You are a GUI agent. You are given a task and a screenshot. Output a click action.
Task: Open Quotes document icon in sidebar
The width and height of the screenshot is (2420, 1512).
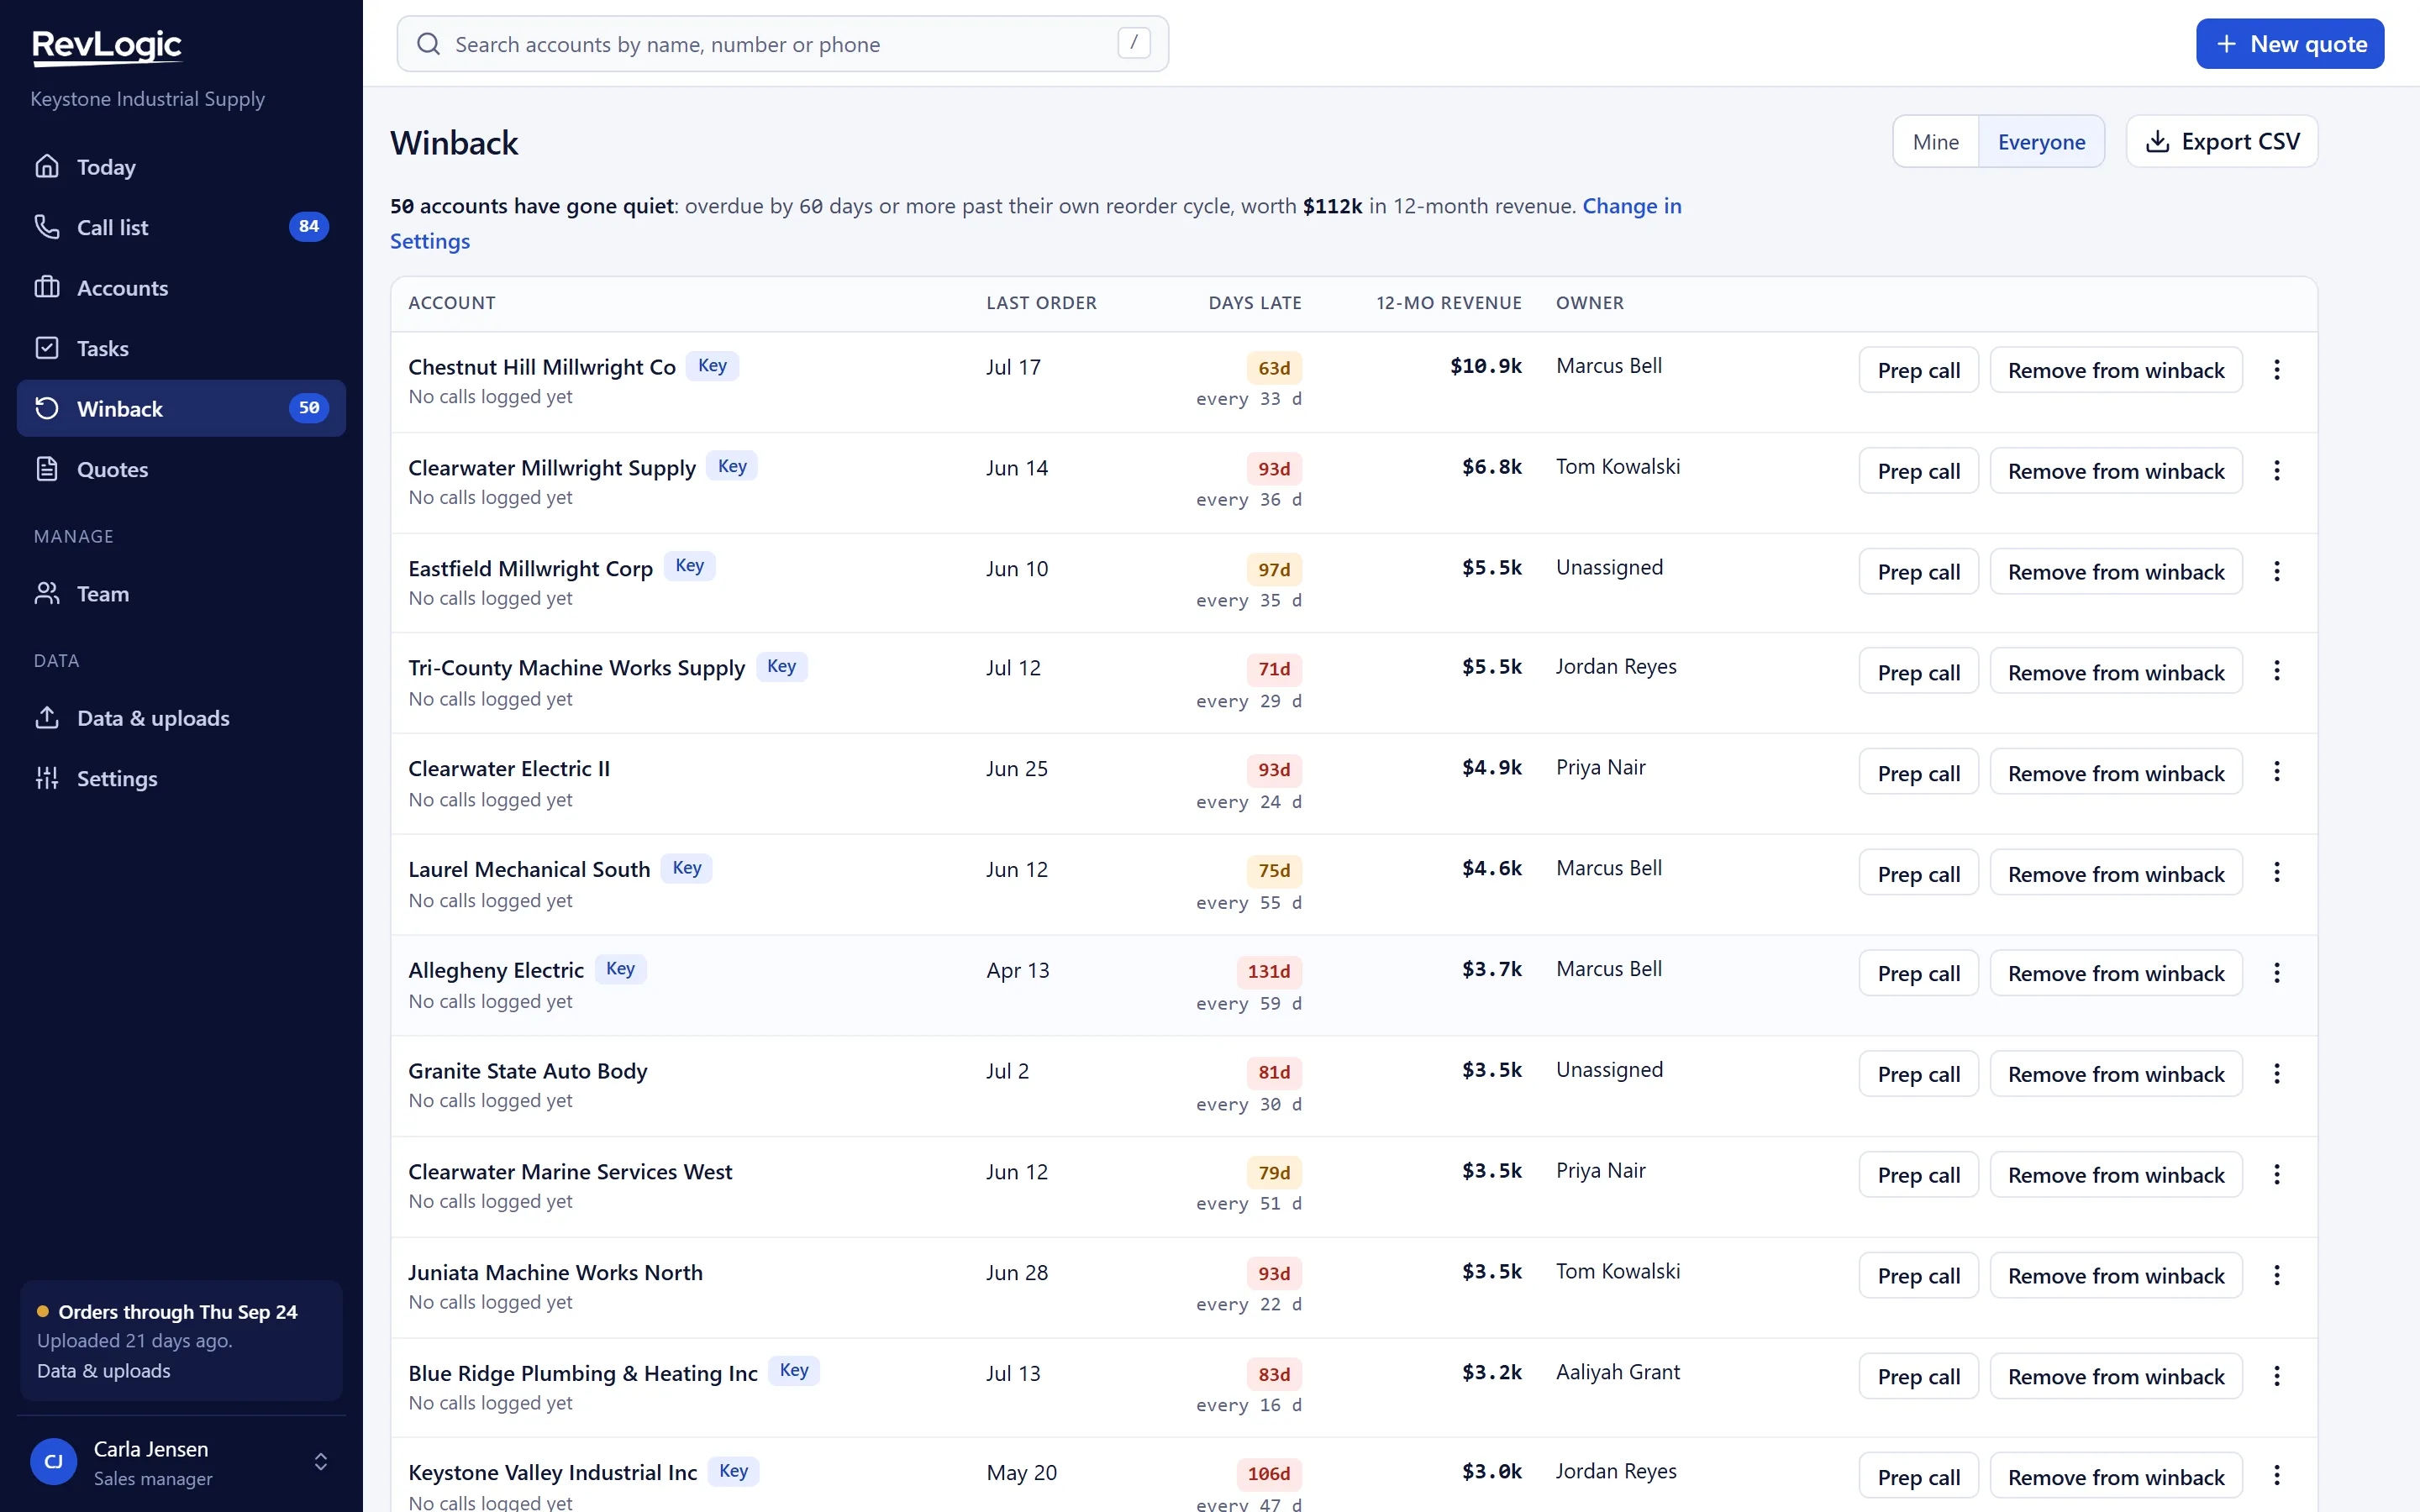pyautogui.click(x=47, y=469)
